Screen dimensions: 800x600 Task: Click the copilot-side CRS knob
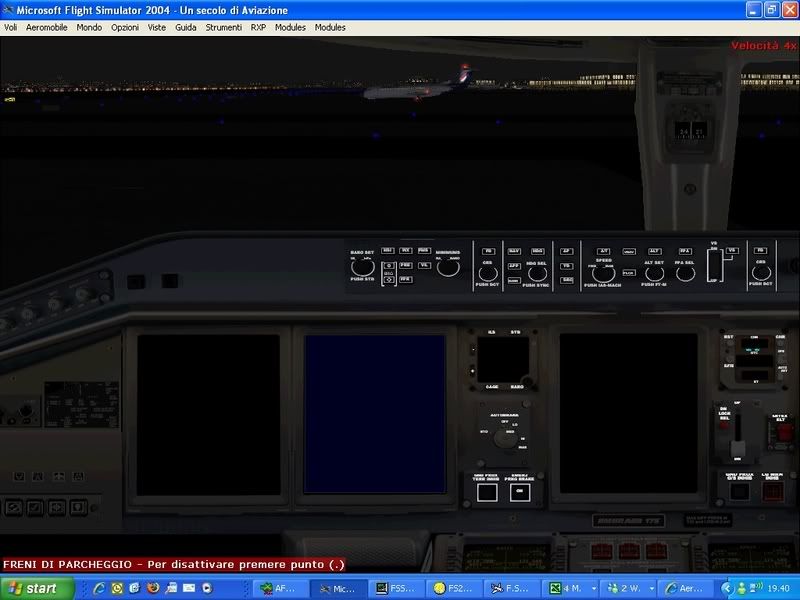761,273
